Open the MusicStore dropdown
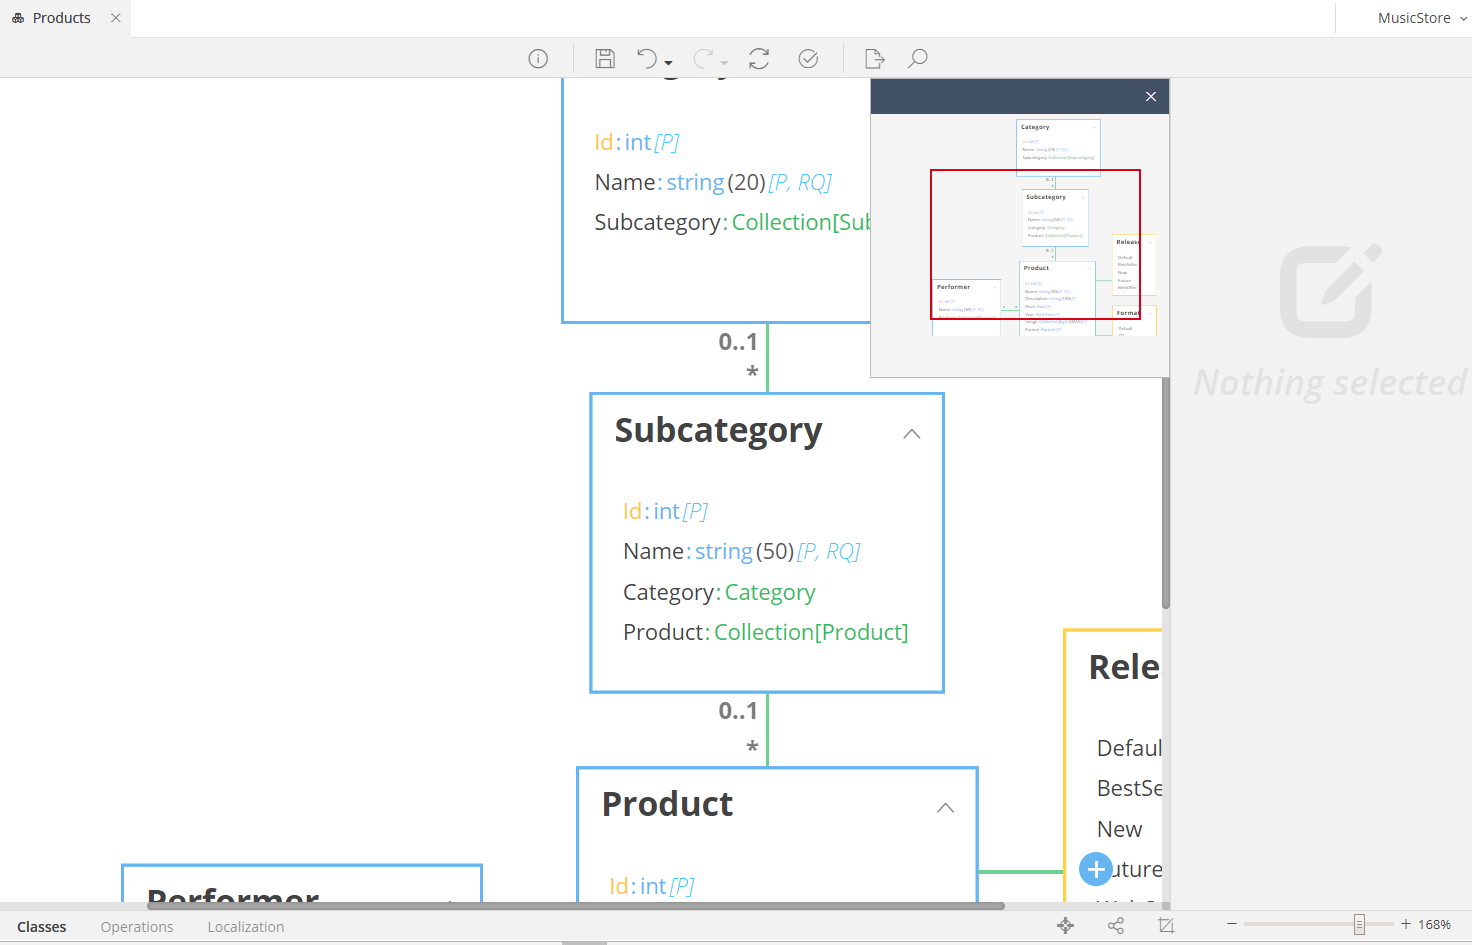This screenshot has height=945, width=1472. pyautogui.click(x=1421, y=18)
